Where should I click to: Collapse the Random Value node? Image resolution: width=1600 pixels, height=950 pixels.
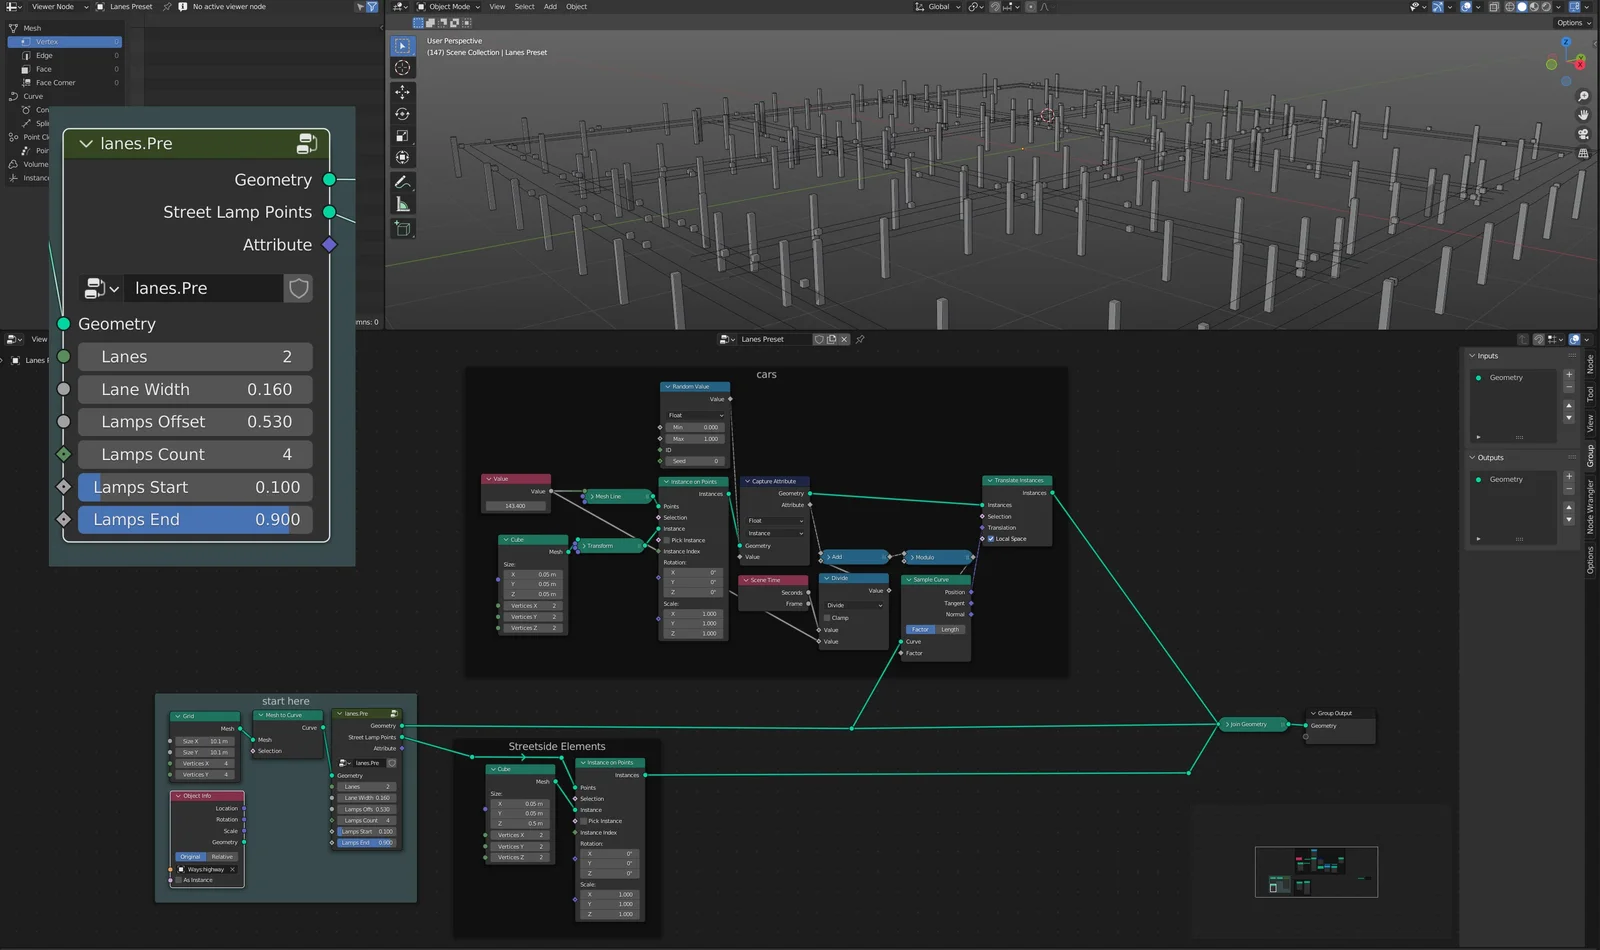(667, 386)
